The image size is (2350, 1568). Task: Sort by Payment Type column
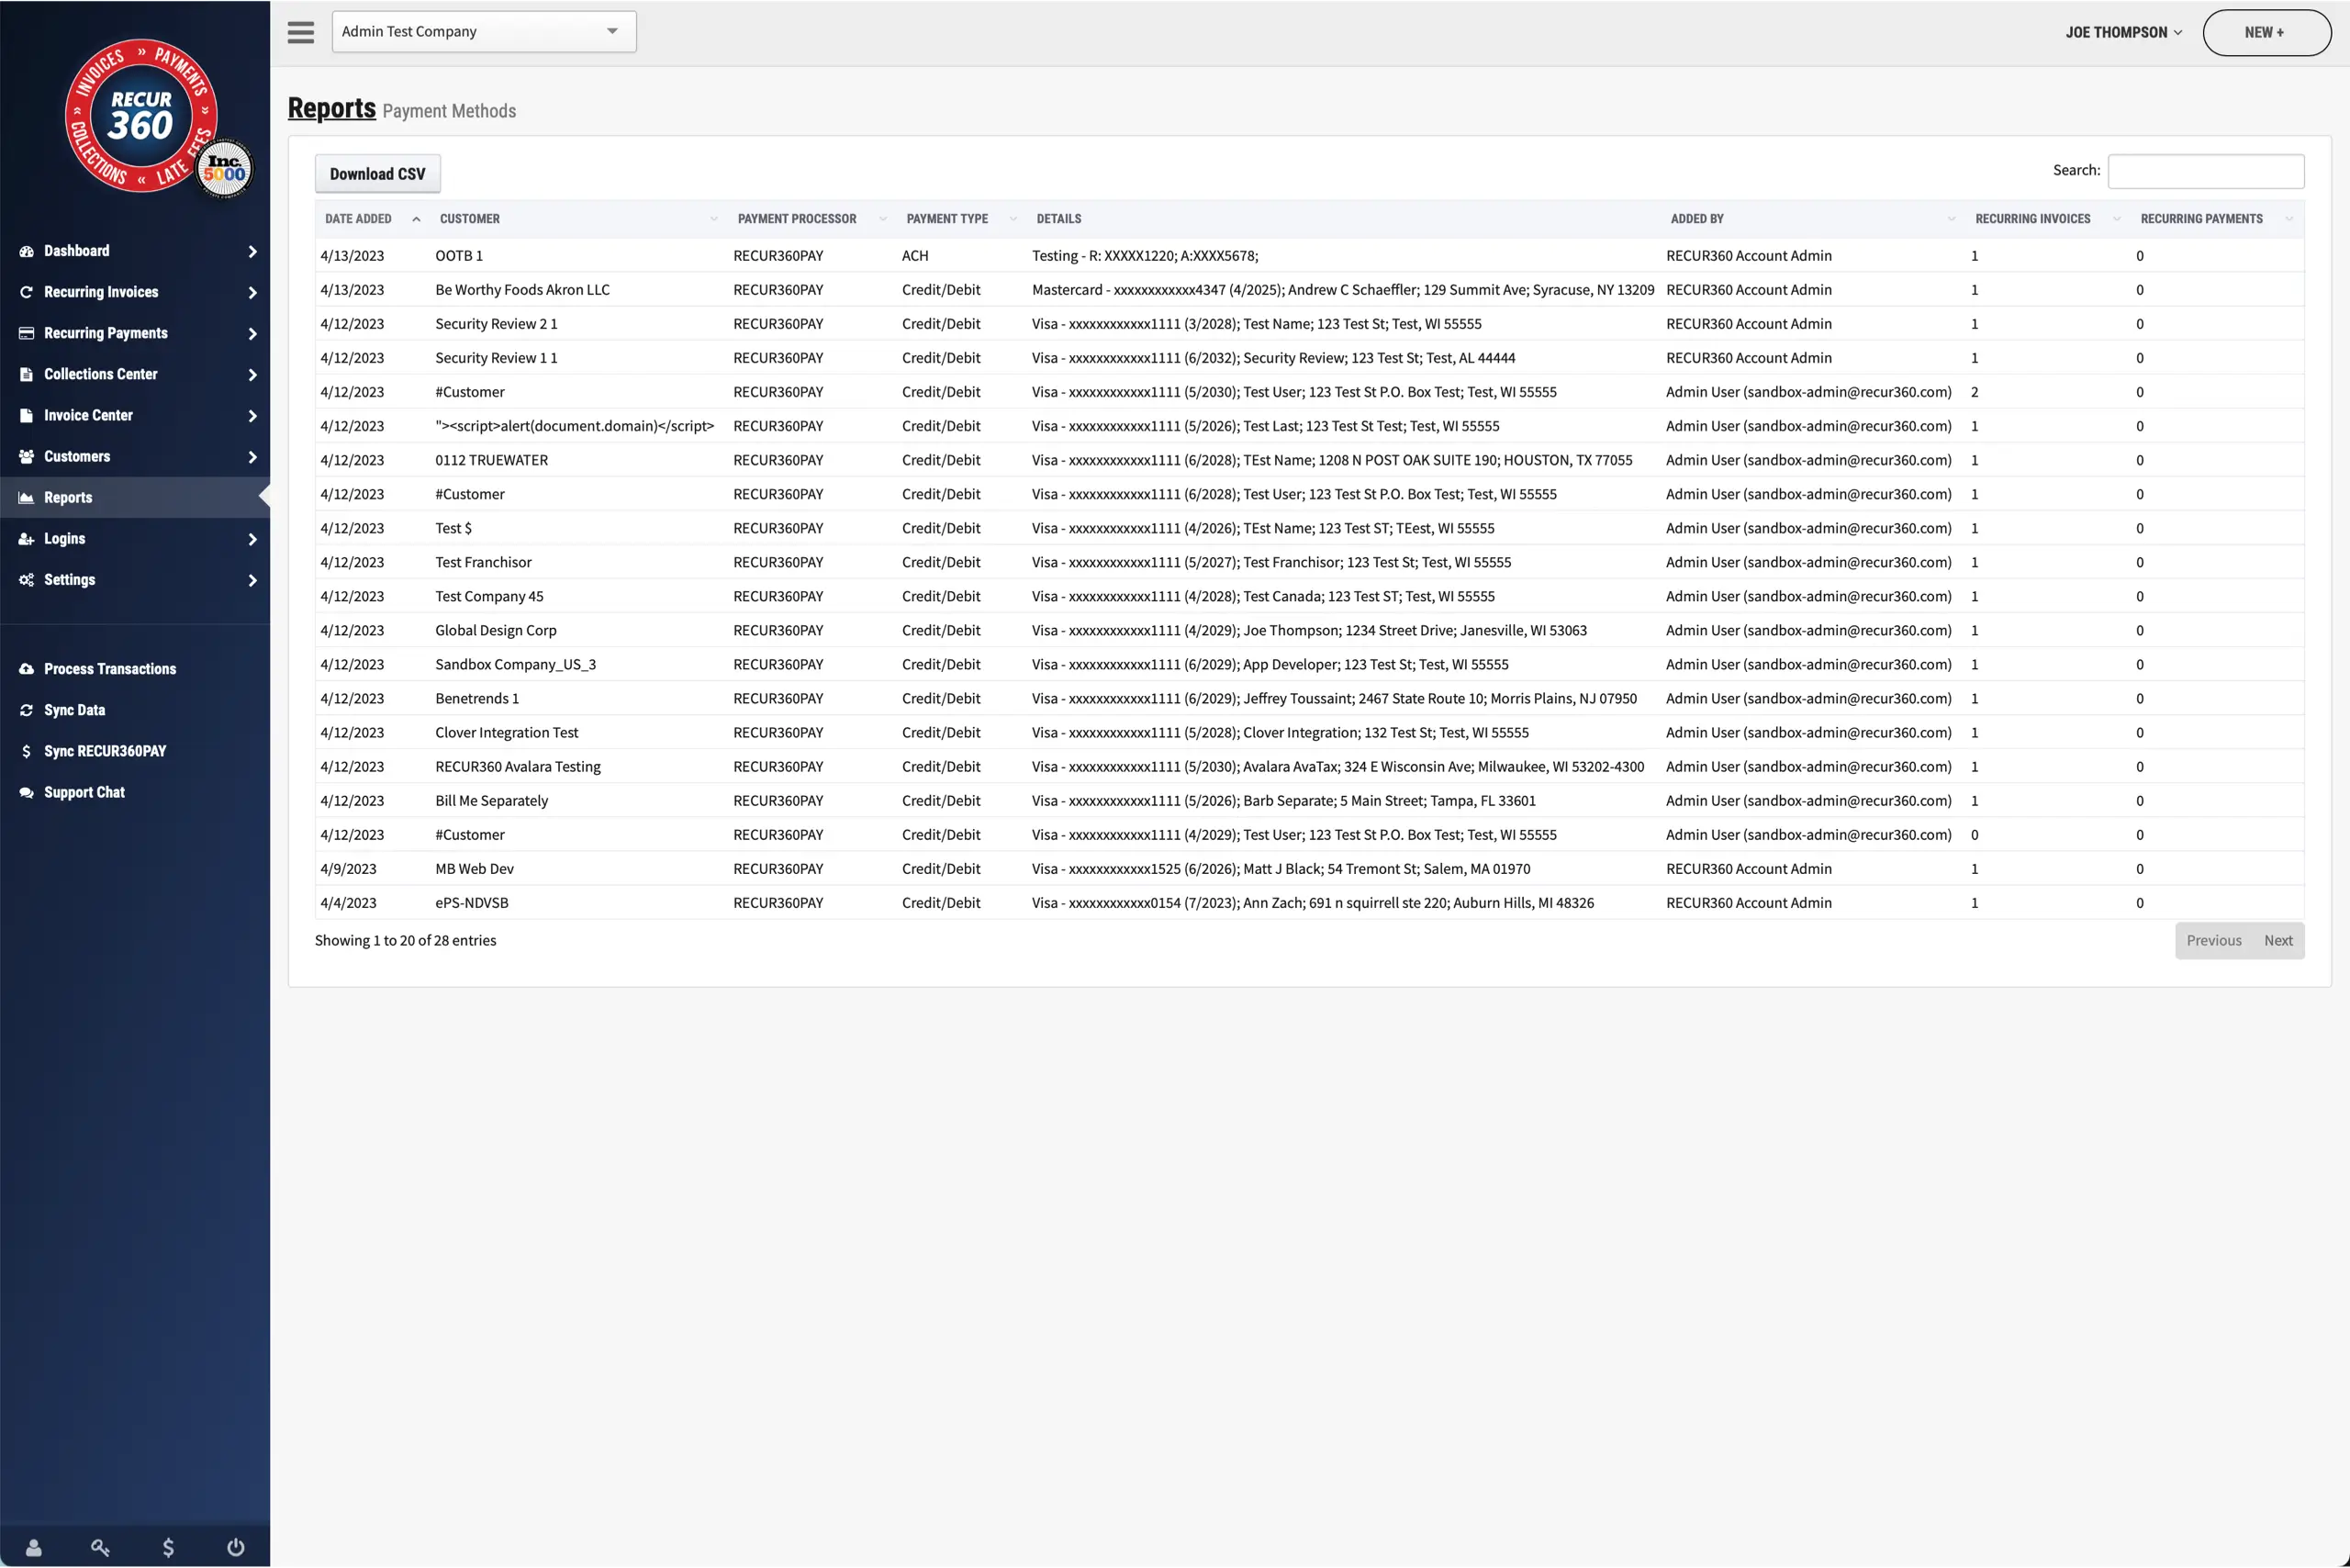pyautogui.click(x=962, y=219)
